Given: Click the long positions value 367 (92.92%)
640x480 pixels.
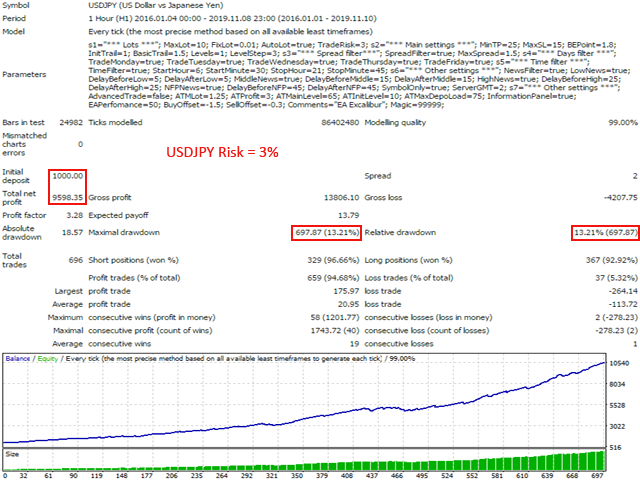Looking at the screenshot, I should pyautogui.click(x=611, y=260).
